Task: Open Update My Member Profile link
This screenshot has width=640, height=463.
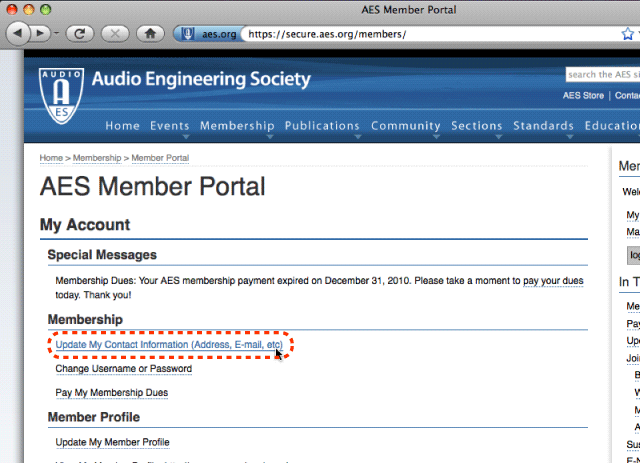Action: [x=112, y=442]
